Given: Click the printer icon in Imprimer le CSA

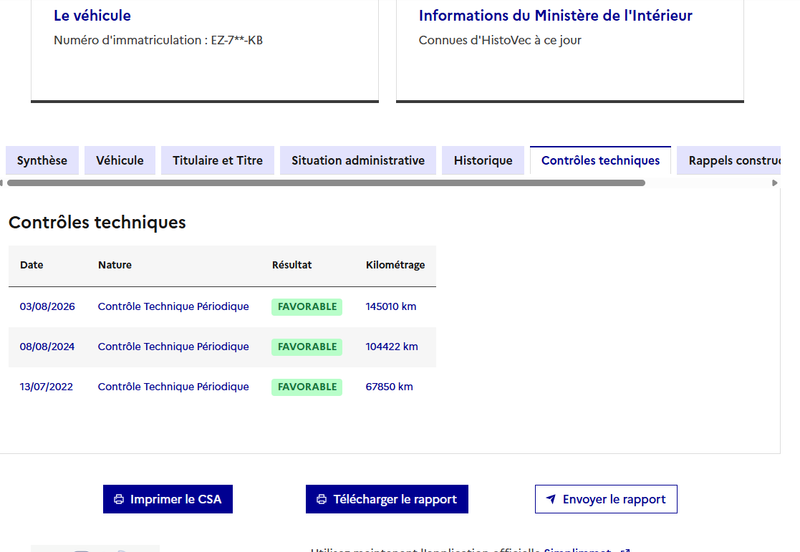Looking at the screenshot, I should (x=119, y=499).
